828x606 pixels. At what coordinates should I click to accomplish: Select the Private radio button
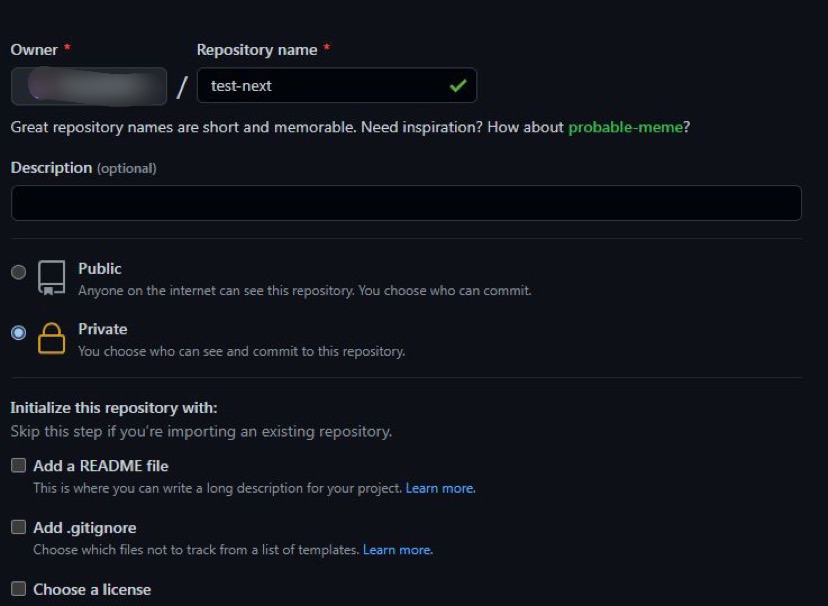click(x=18, y=333)
